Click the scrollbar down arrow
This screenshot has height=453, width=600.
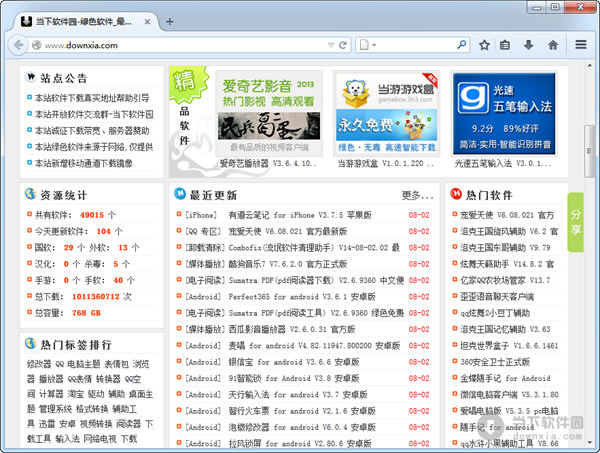589,443
